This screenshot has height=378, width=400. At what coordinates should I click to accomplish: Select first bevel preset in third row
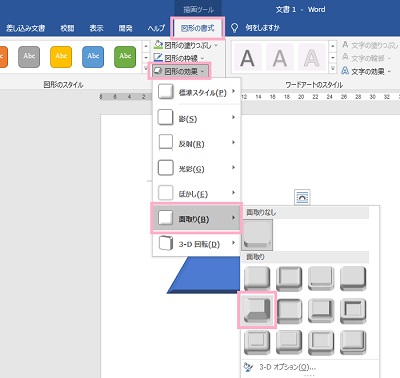(257, 343)
